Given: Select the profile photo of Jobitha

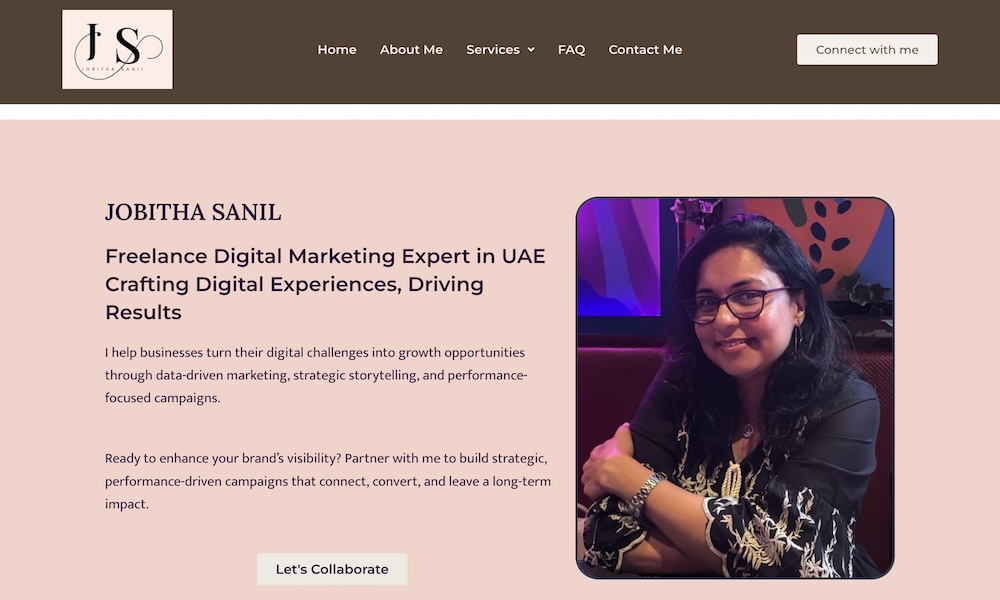Looking at the screenshot, I should coord(735,388).
